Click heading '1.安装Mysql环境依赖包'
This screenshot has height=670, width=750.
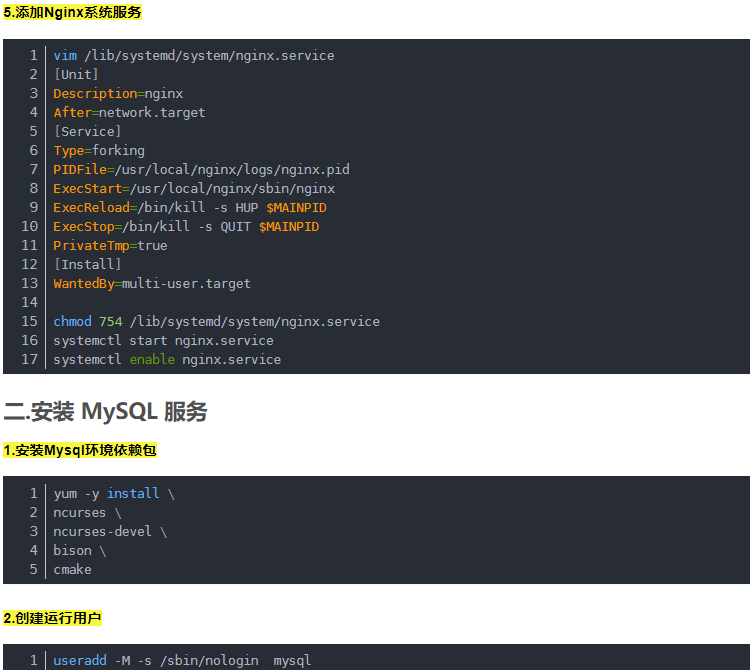(x=80, y=450)
